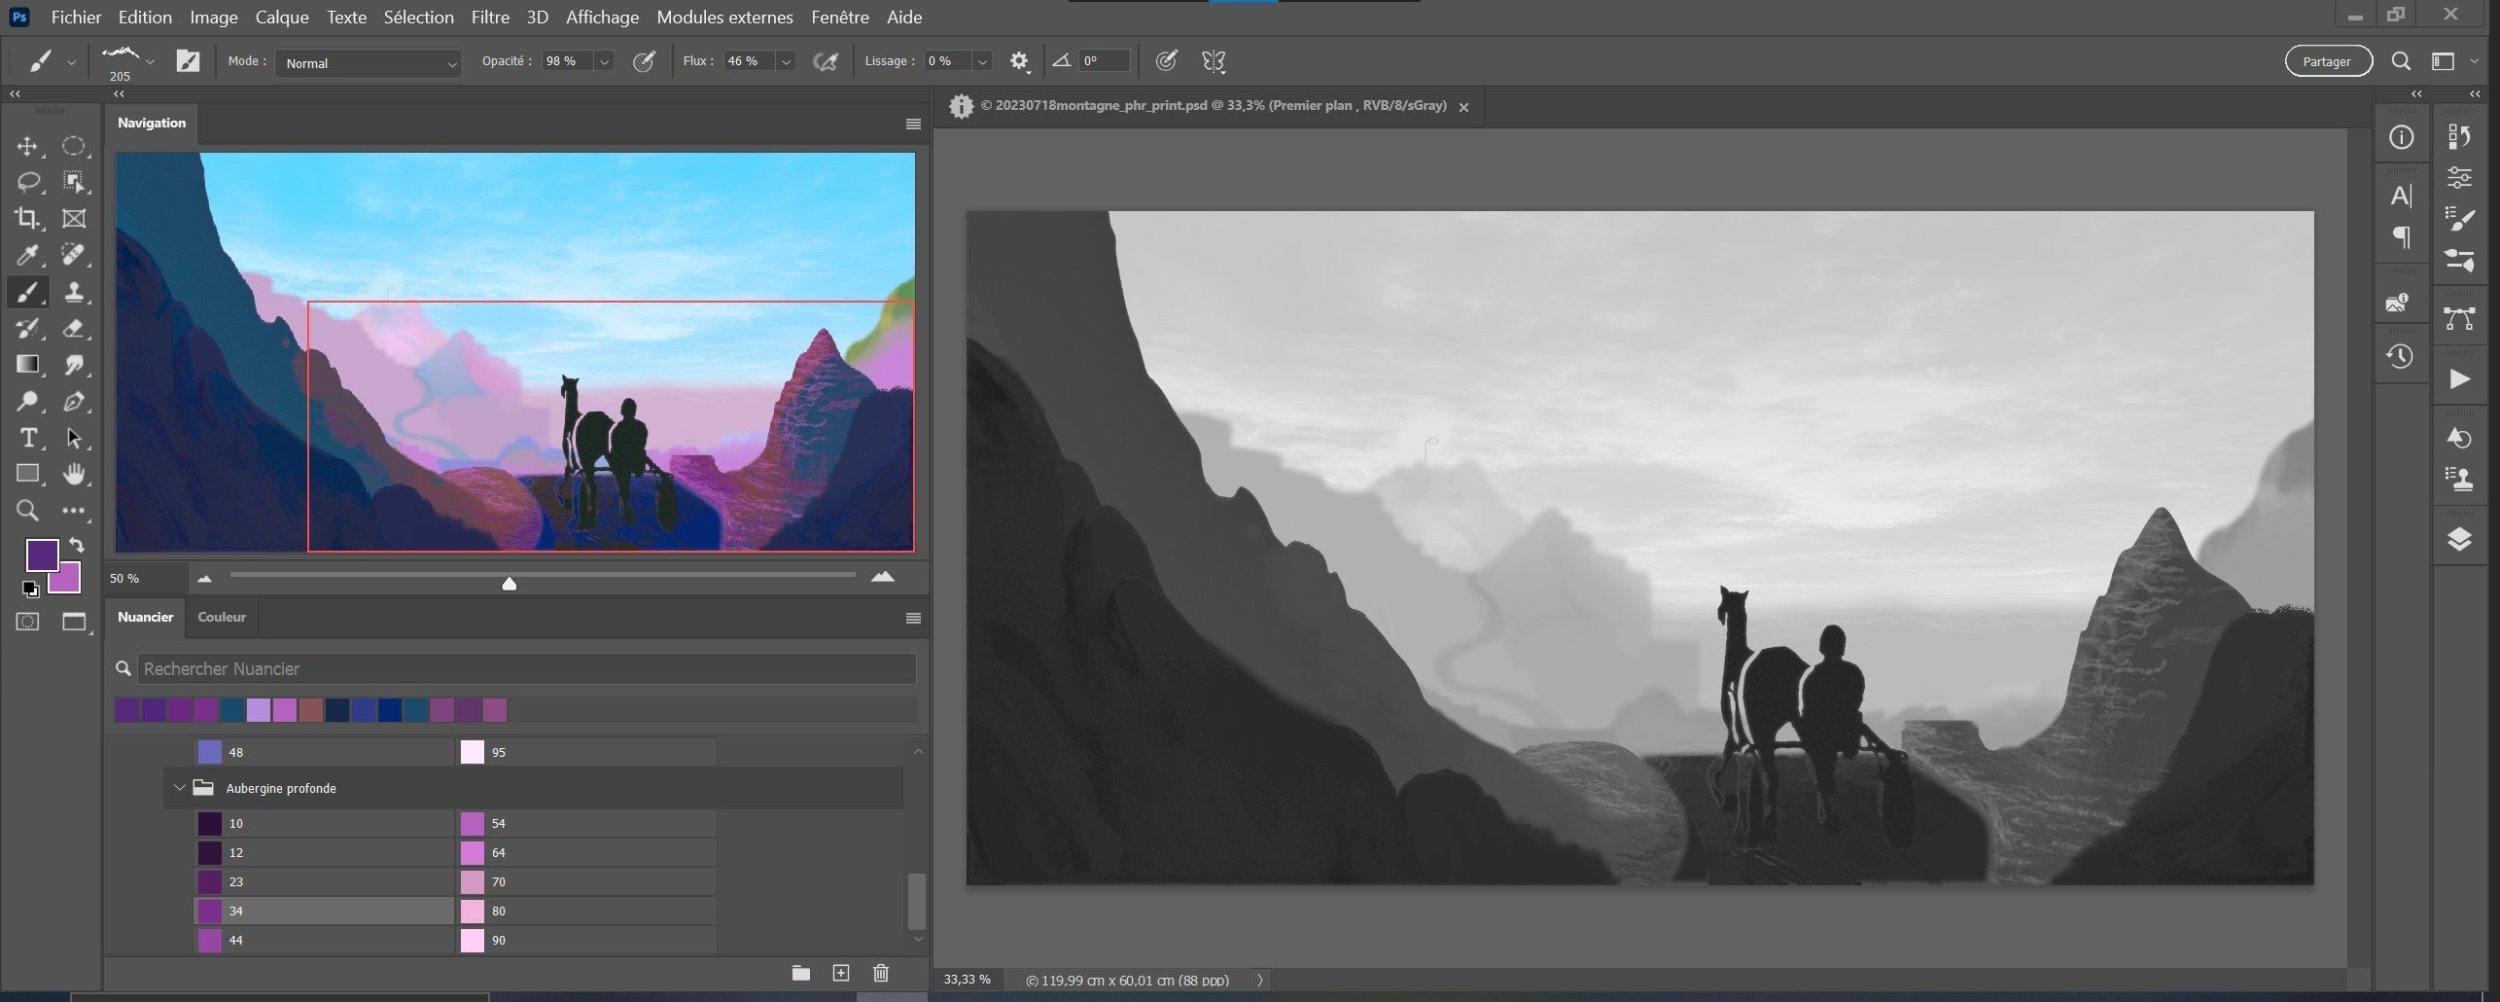Delete swatch with trash icon
Viewport: 2500px width, 1002px height.
[880, 973]
